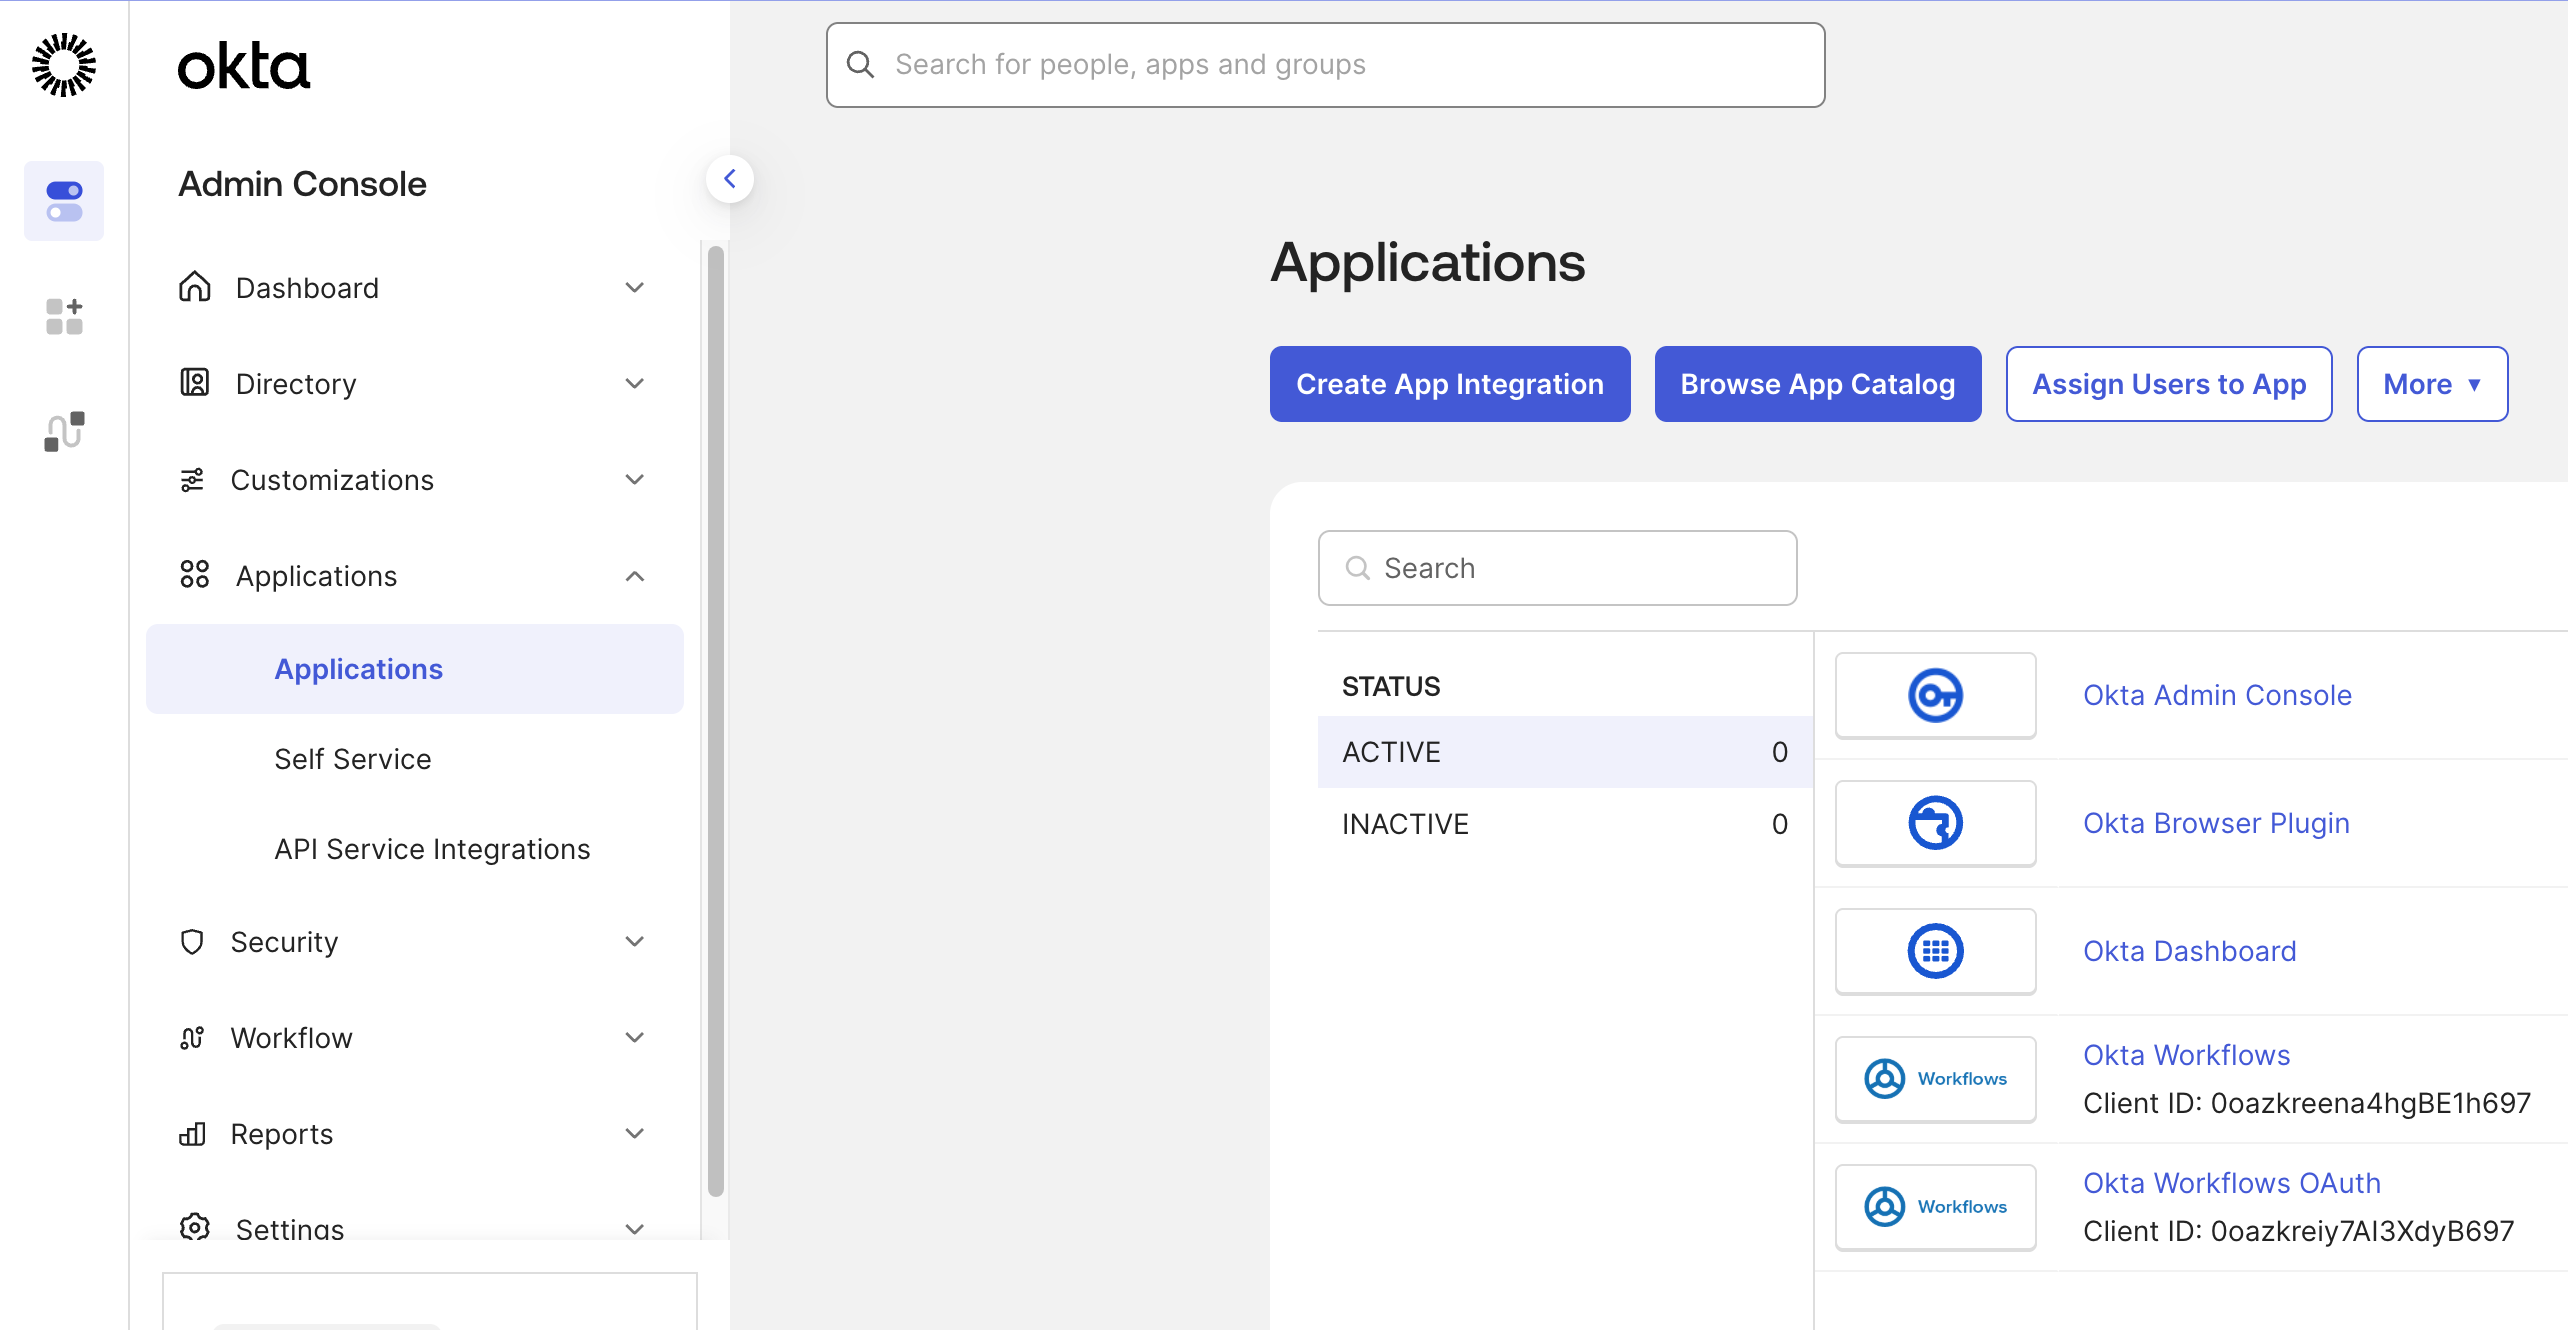This screenshot has height=1330, width=2568.
Task: Click the Okta Admin Console app logo
Action: pyautogui.click(x=1935, y=695)
